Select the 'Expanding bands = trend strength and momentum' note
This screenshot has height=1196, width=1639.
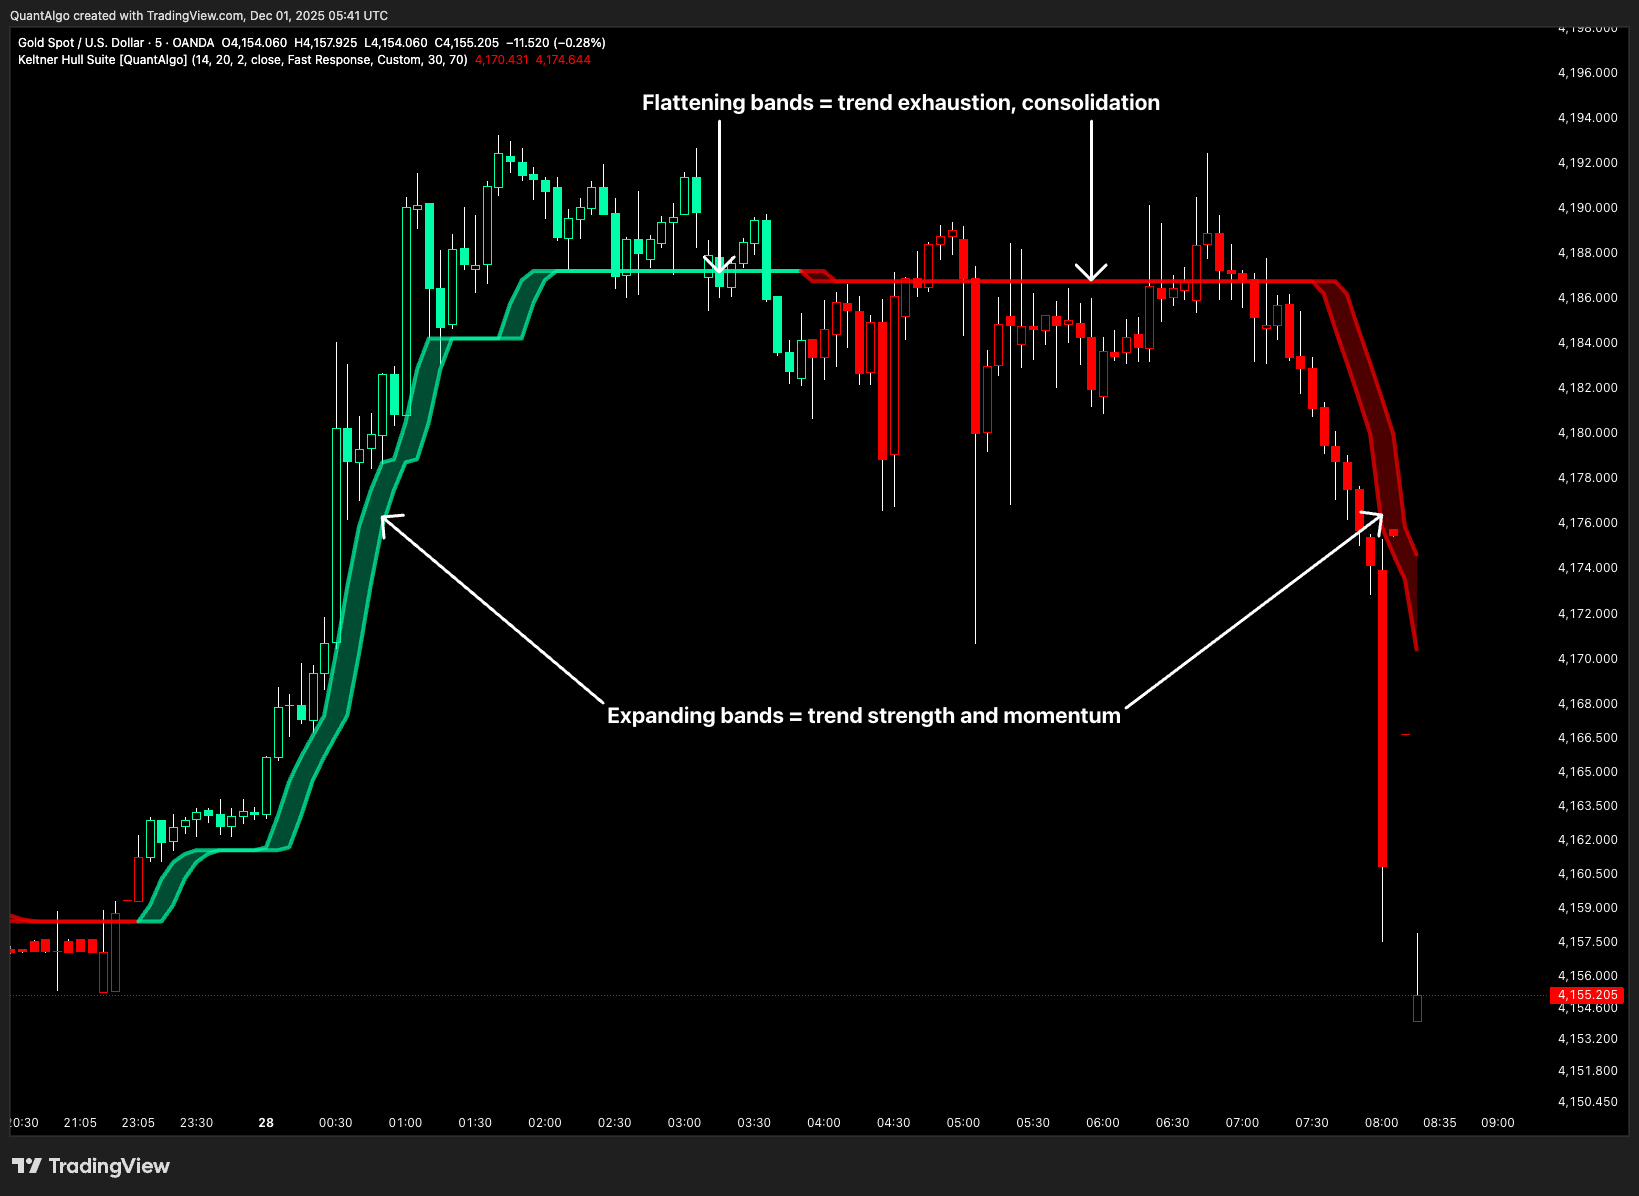(864, 716)
